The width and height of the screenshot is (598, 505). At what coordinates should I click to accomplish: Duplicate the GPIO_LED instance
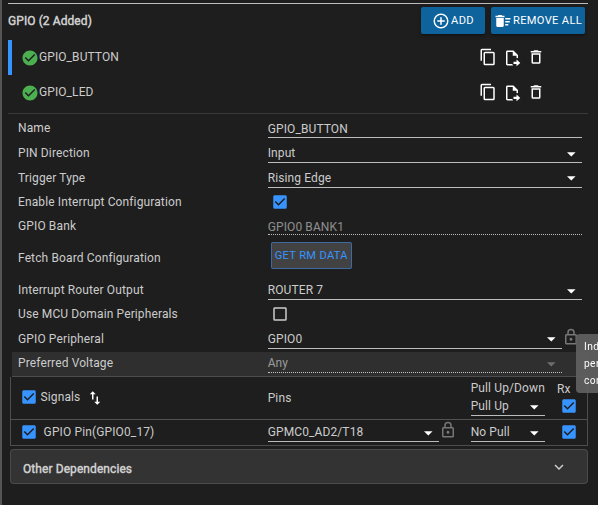(x=487, y=92)
